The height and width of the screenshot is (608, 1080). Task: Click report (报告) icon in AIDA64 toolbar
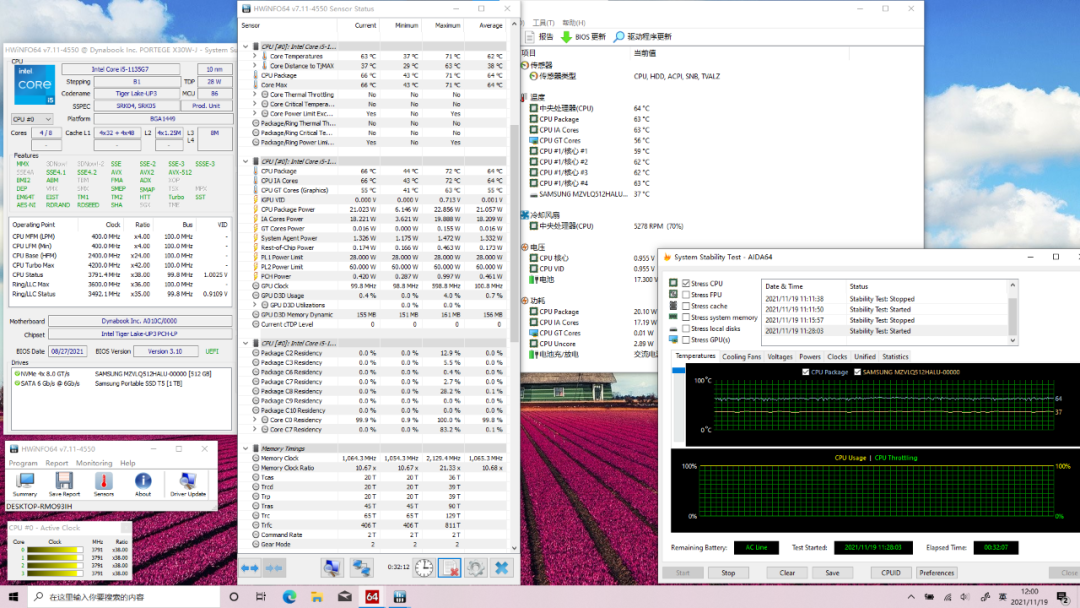click(x=530, y=36)
